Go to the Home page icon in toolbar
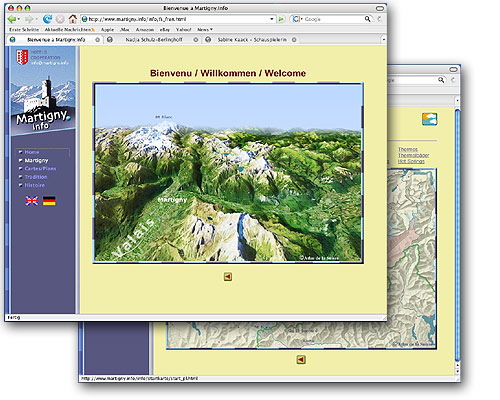Image resolution: width=500 pixels, height=400 pixels. [x=73, y=19]
